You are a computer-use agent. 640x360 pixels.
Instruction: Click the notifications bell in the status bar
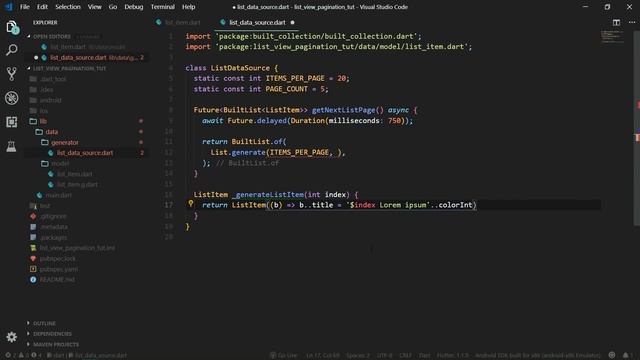[626, 355]
